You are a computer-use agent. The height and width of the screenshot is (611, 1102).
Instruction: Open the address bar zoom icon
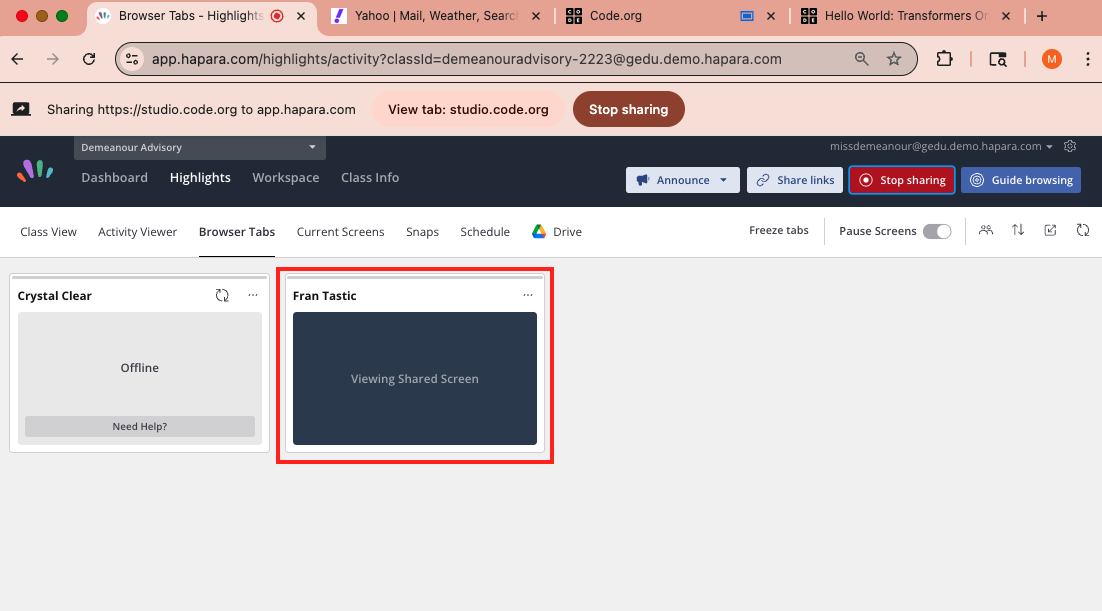[862, 59]
